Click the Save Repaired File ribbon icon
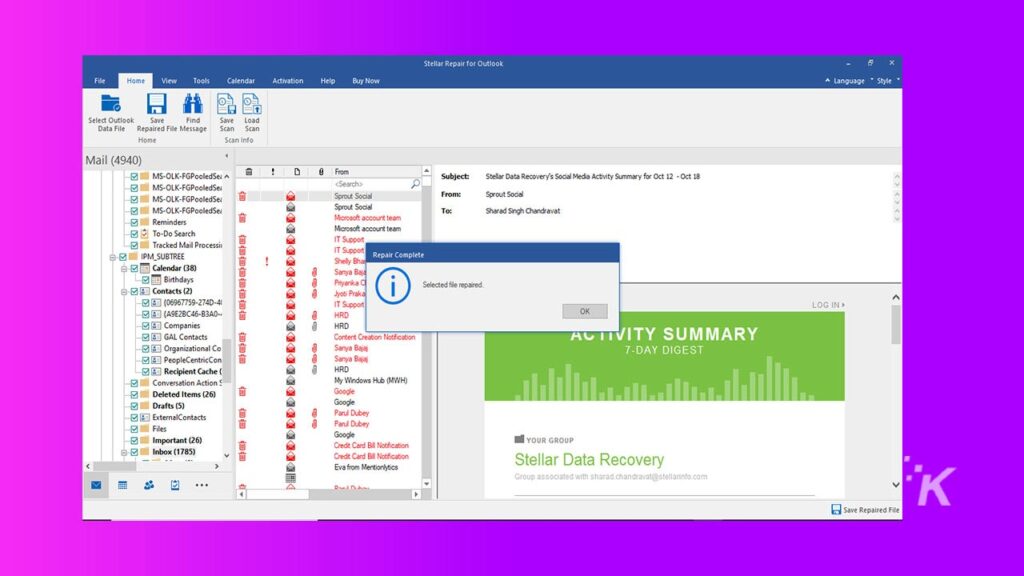 click(x=157, y=103)
